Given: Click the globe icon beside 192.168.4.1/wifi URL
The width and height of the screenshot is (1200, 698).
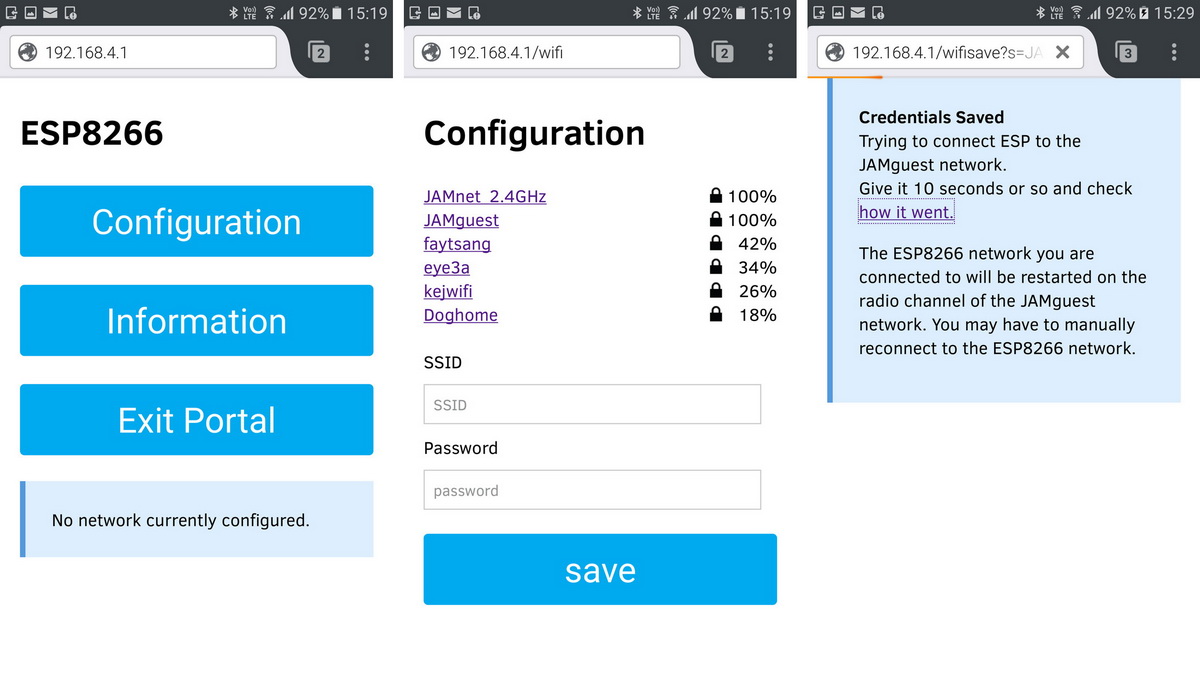Looking at the screenshot, I should (431, 52).
